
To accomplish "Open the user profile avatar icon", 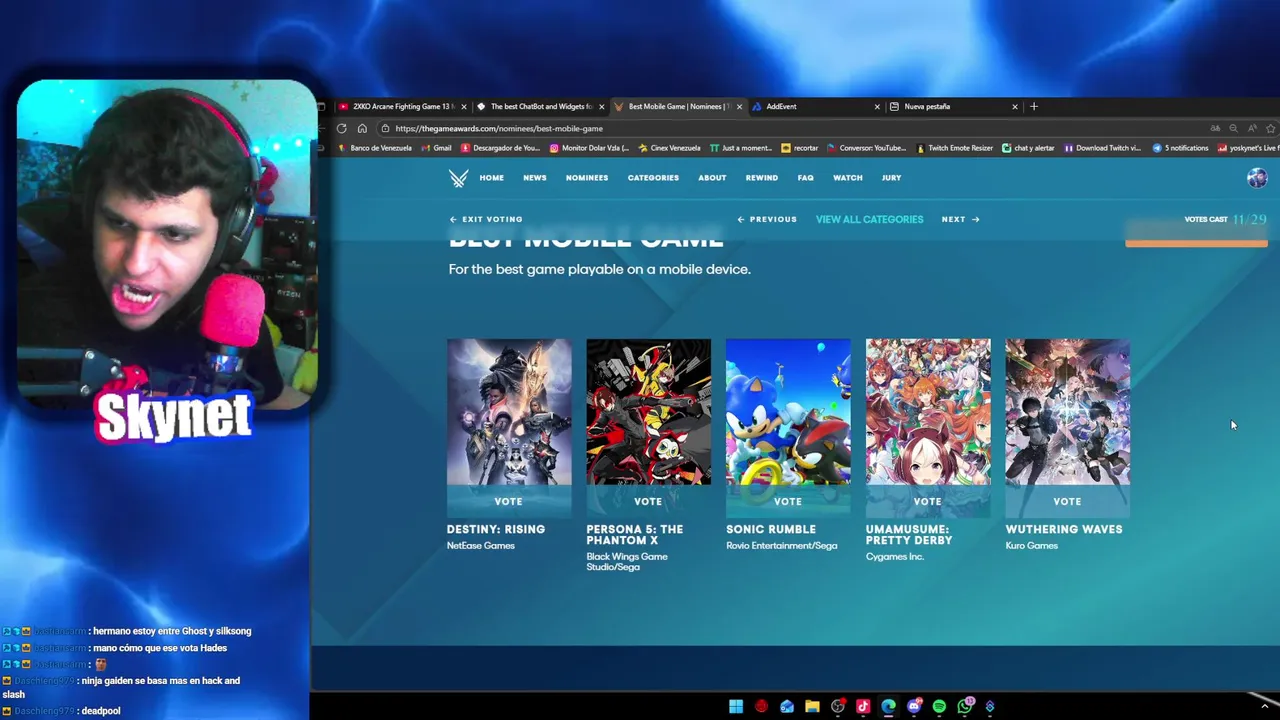I will pyautogui.click(x=1257, y=178).
